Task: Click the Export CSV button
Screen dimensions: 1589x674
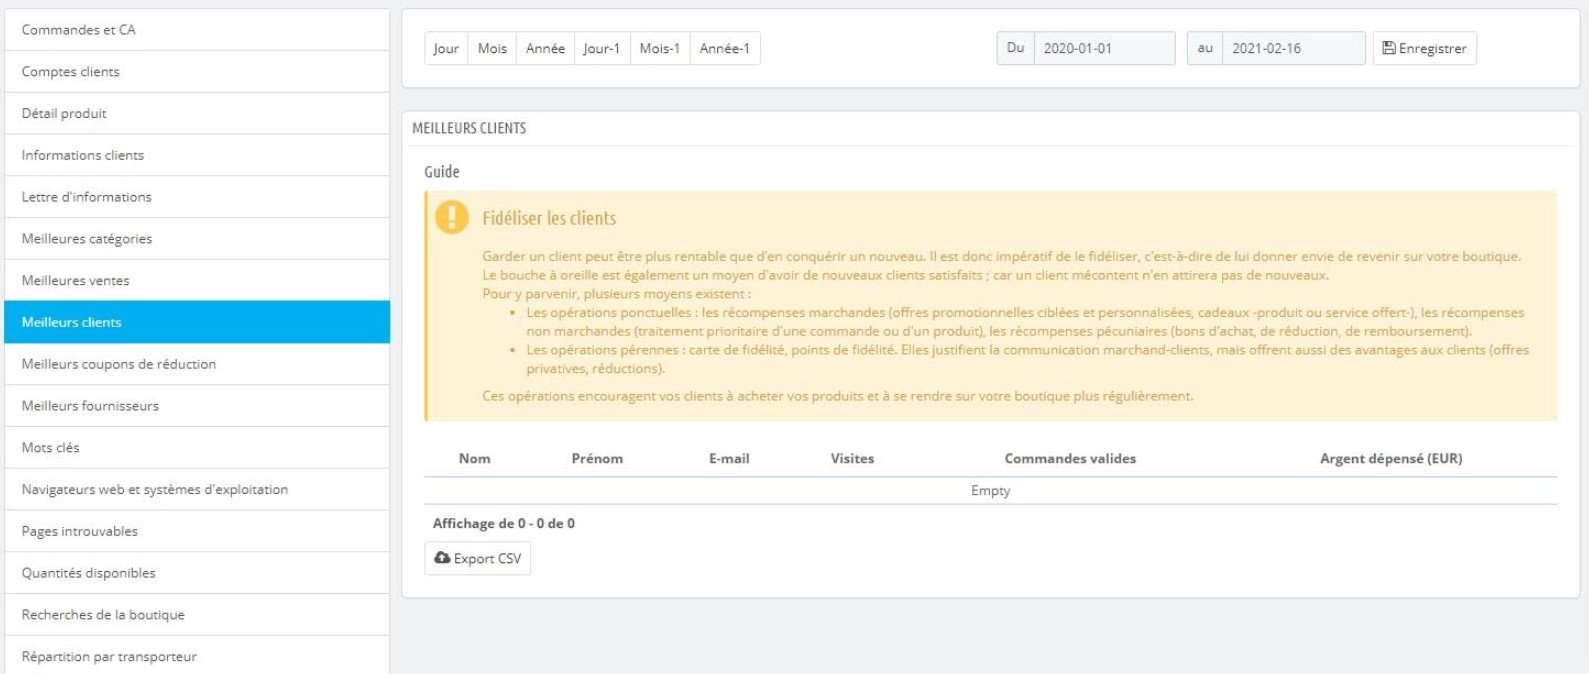Action: [x=477, y=558]
